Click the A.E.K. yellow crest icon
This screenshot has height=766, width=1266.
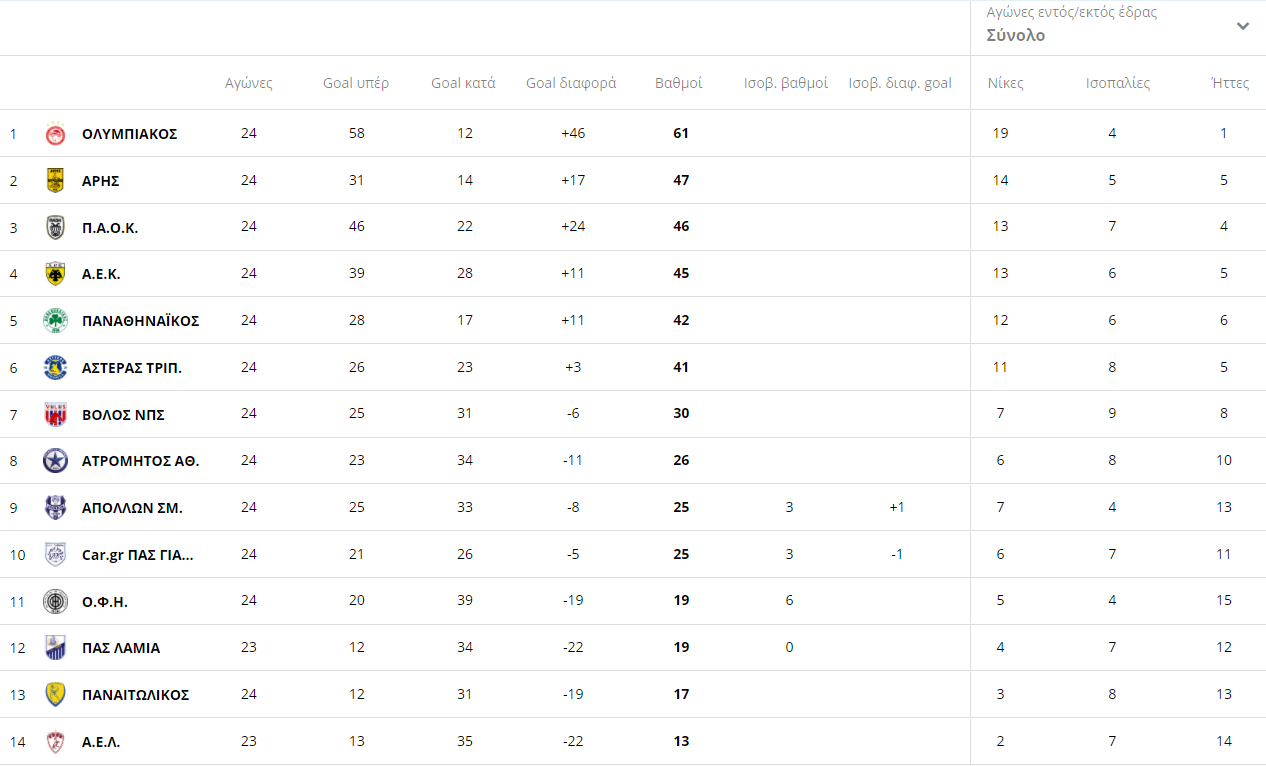click(x=55, y=274)
